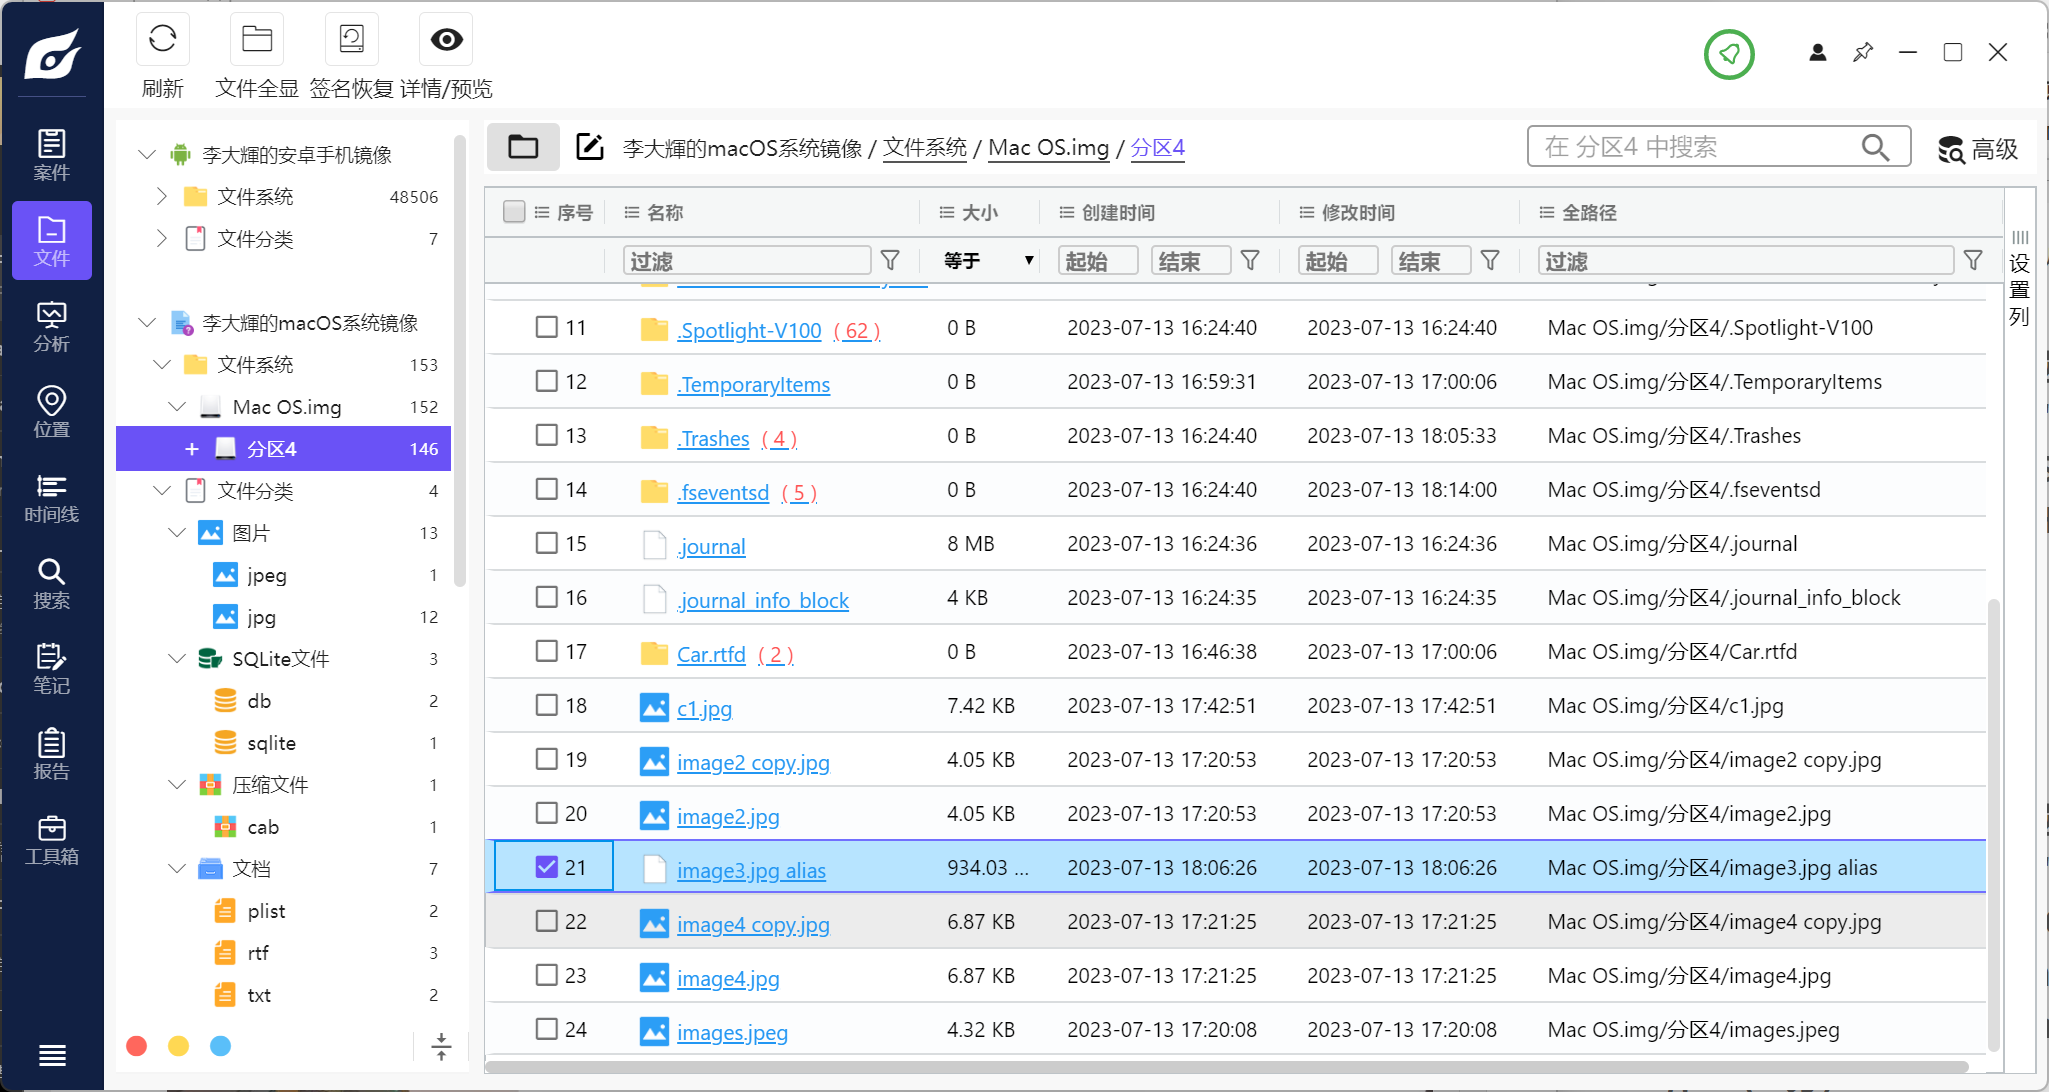Click the name column filter funnel icon
This screenshot has height=1092, width=2049.
pos(890,261)
